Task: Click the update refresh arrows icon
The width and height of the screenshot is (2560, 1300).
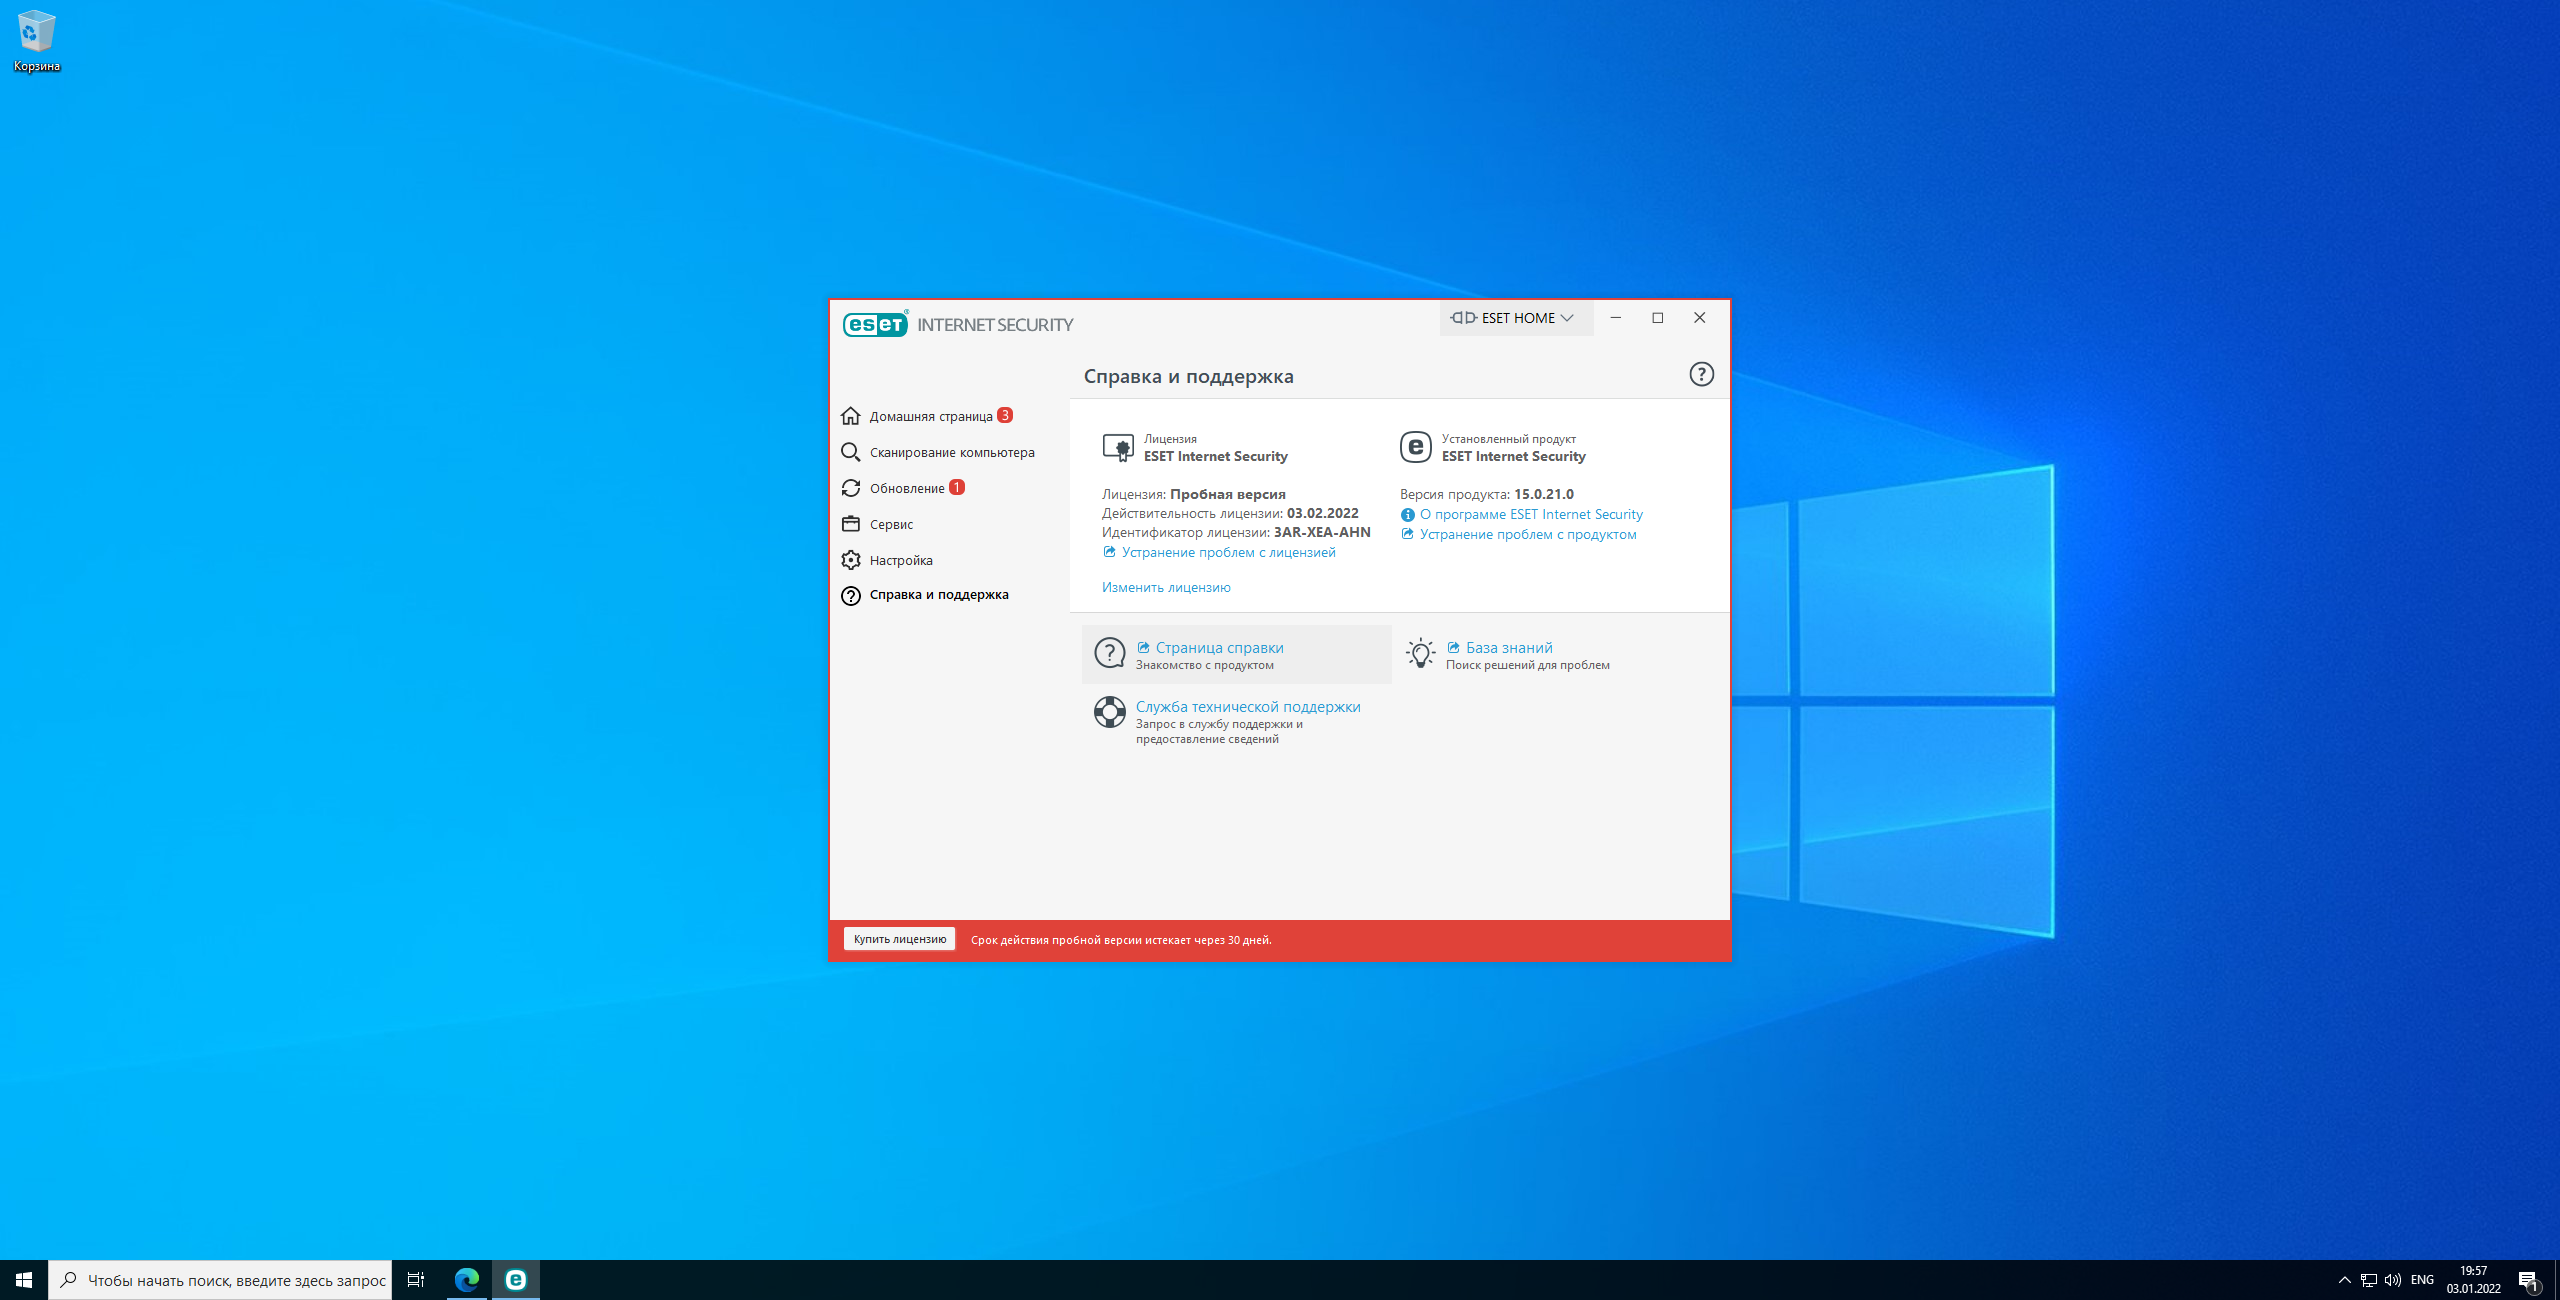Action: tap(851, 488)
